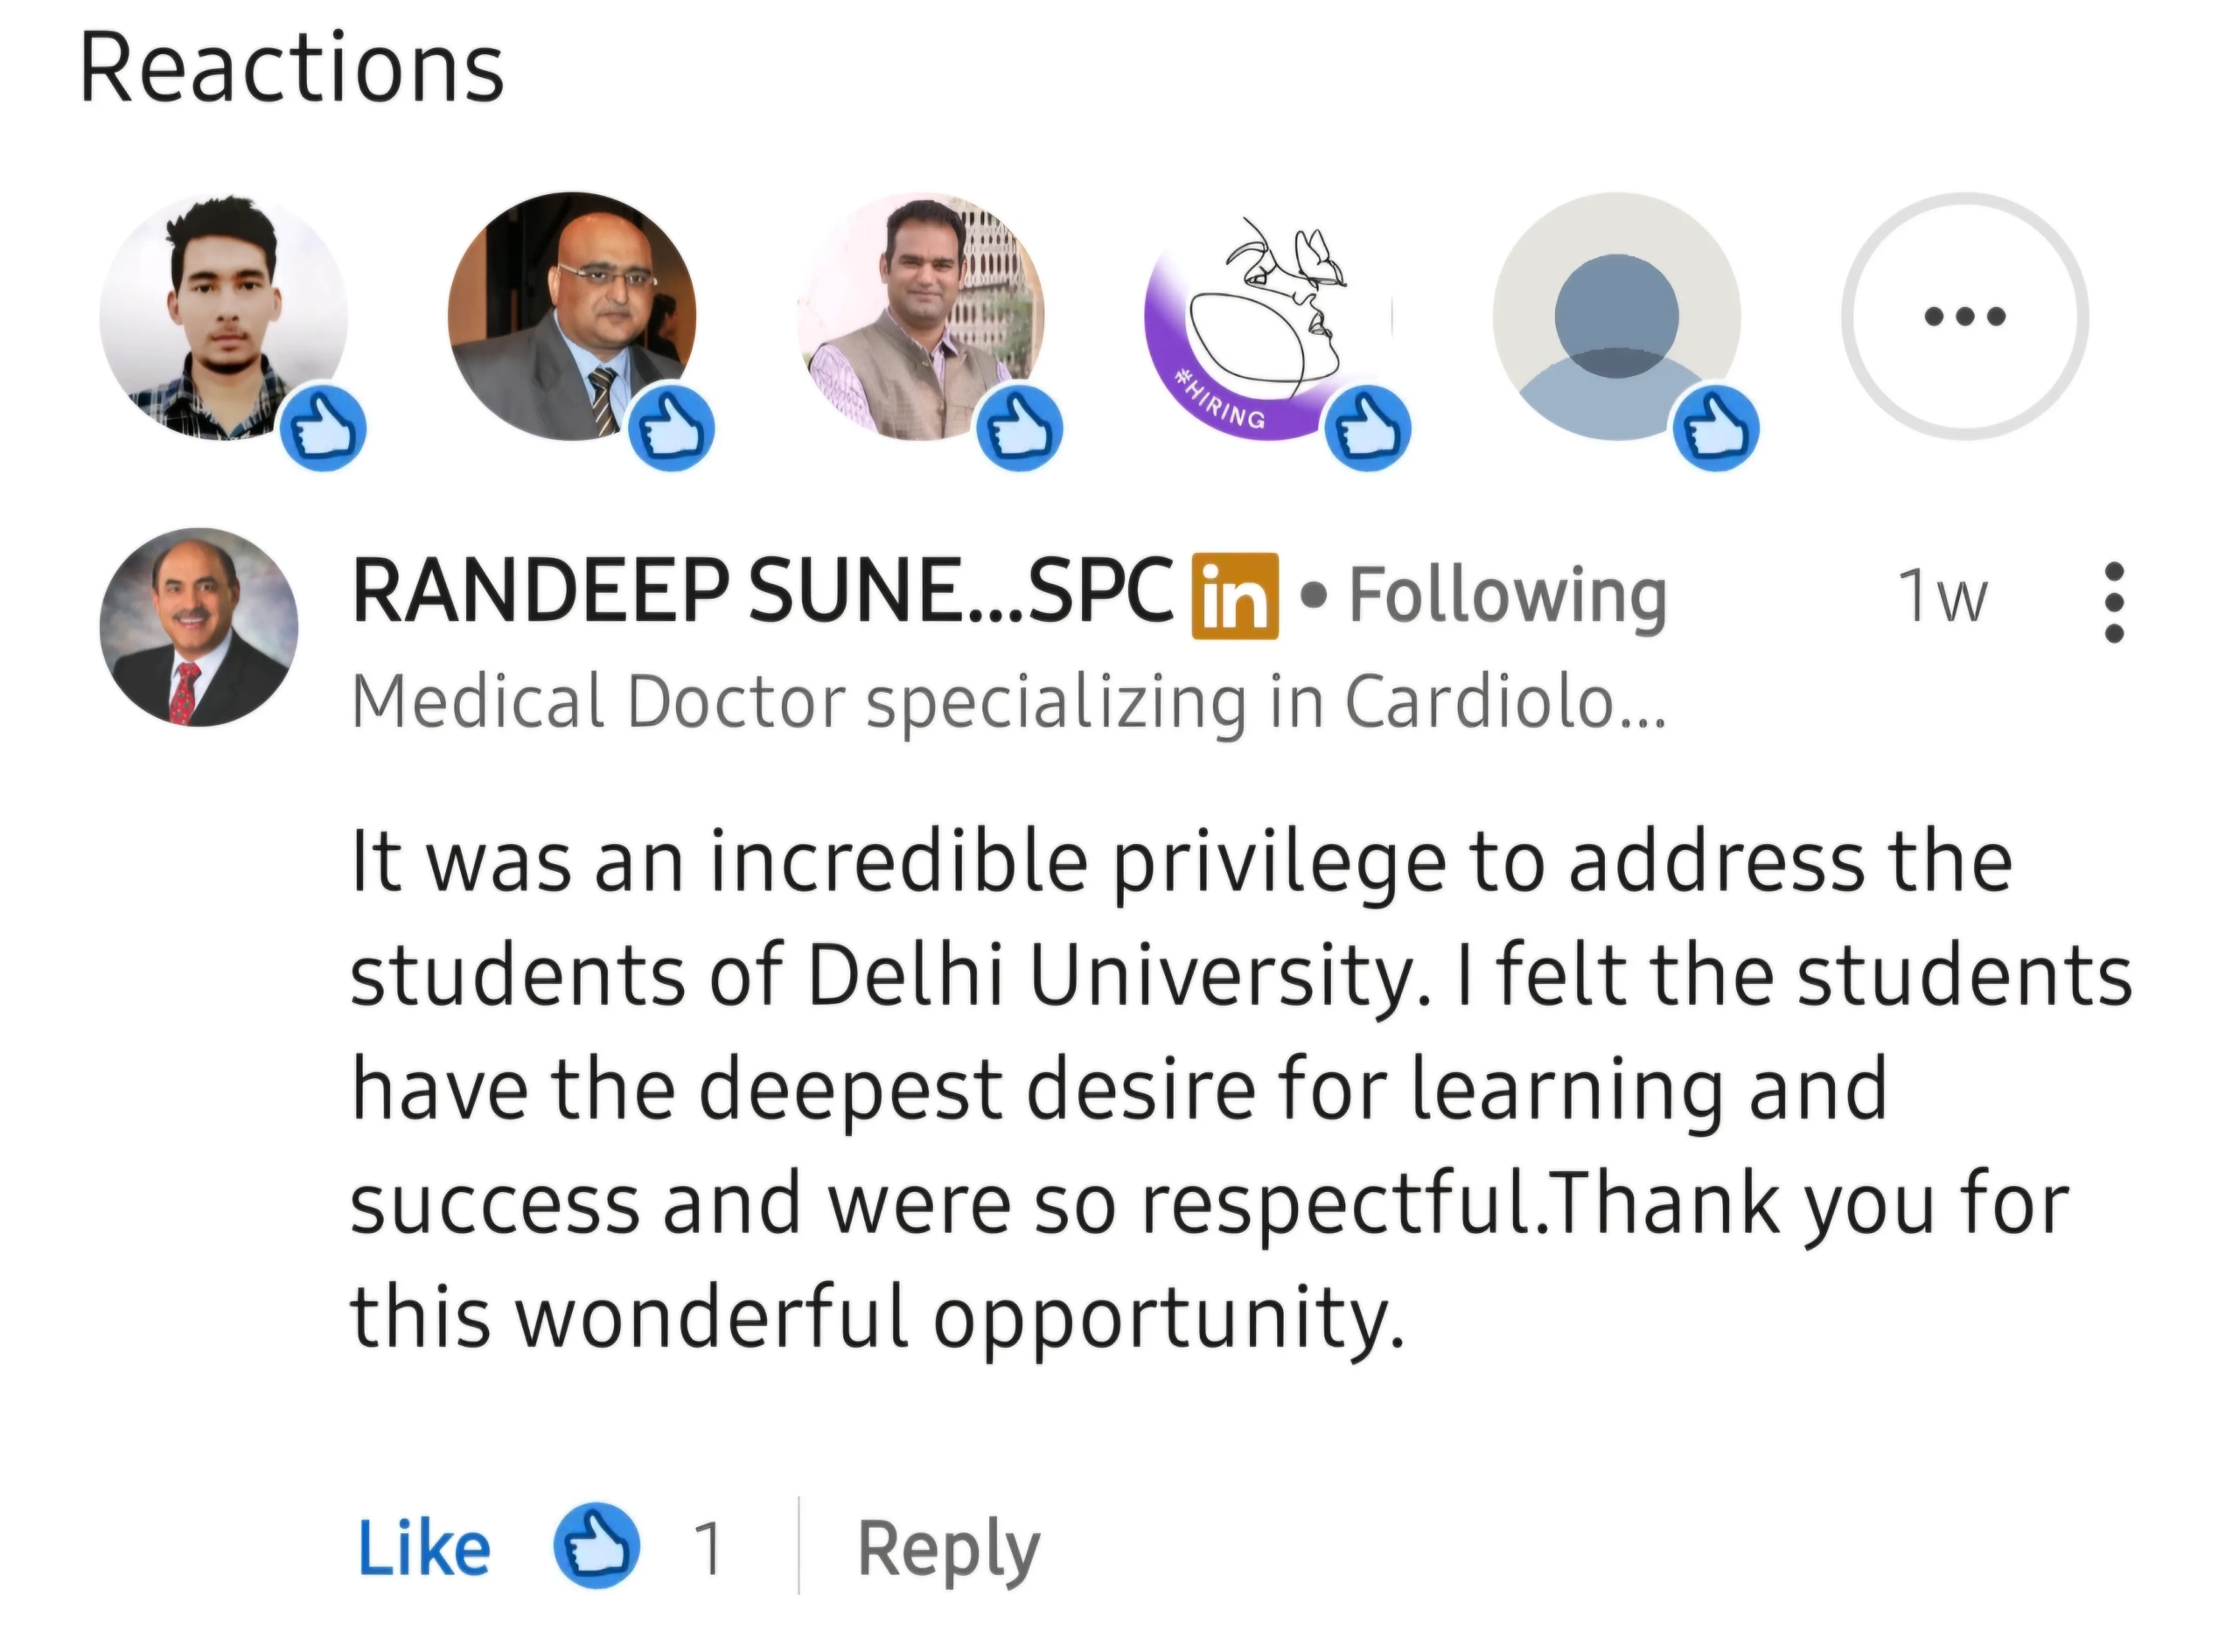Screen dimensions: 2239x1652
Task: Open the comment's three-dot options menu
Action: click(x=2114, y=602)
